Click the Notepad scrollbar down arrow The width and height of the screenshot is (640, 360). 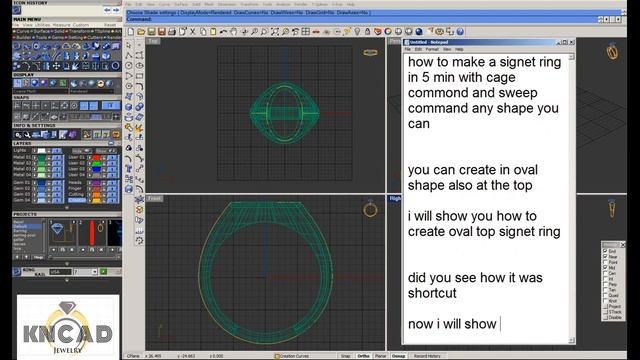pos(571,340)
